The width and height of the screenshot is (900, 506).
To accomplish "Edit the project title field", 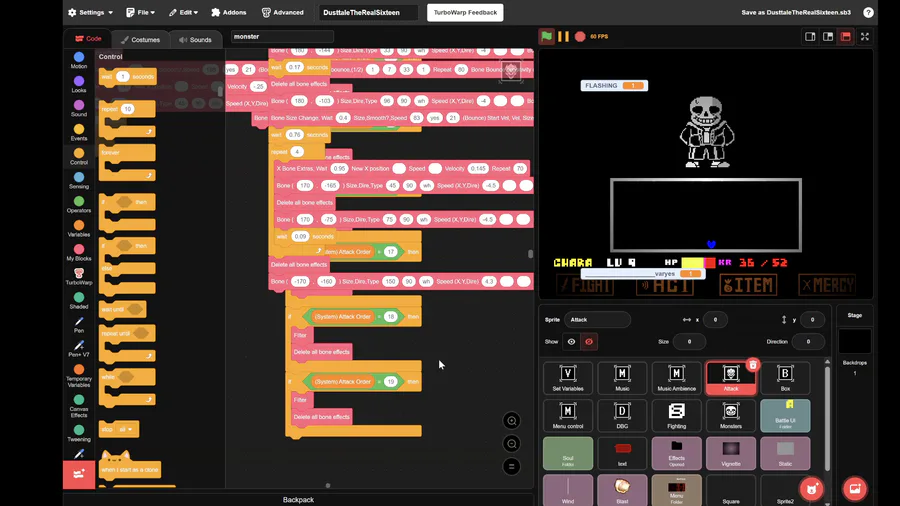I will tap(369, 13).
